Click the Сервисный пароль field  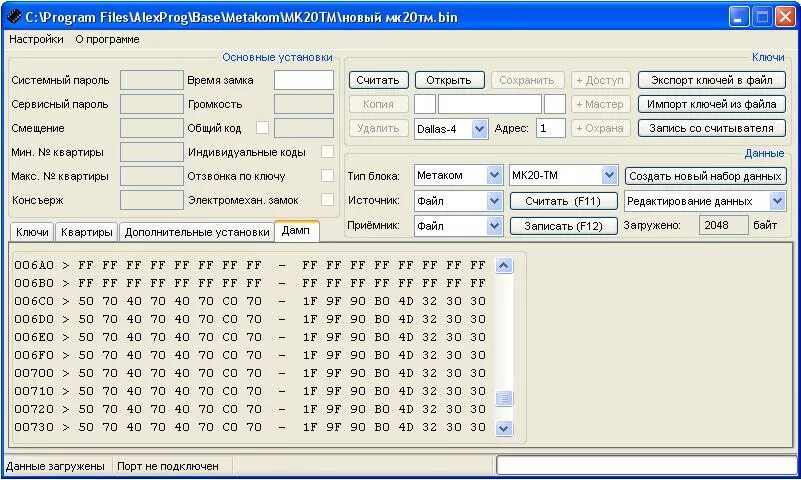[152, 104]
